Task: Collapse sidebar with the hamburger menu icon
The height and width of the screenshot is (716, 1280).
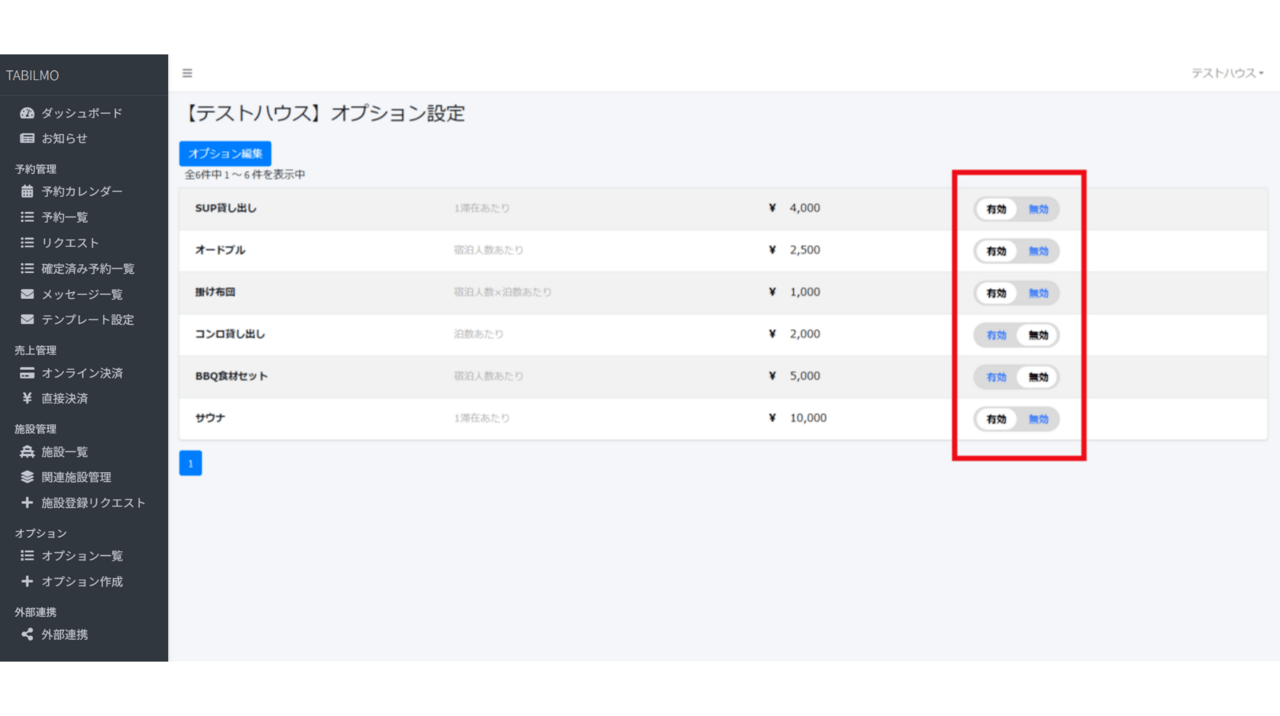Action: 187,73
